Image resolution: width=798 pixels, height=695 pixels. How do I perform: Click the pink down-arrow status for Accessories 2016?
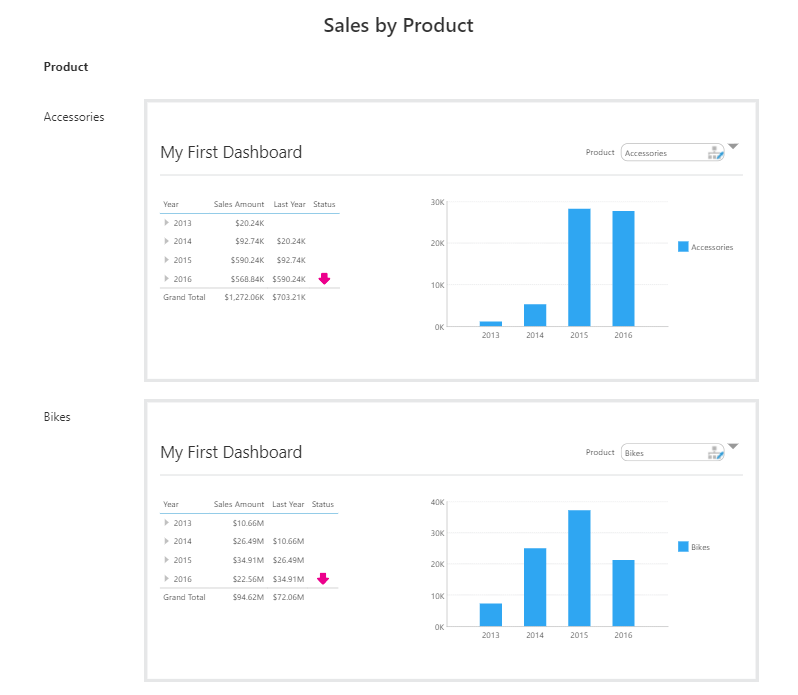coord(324,279)
